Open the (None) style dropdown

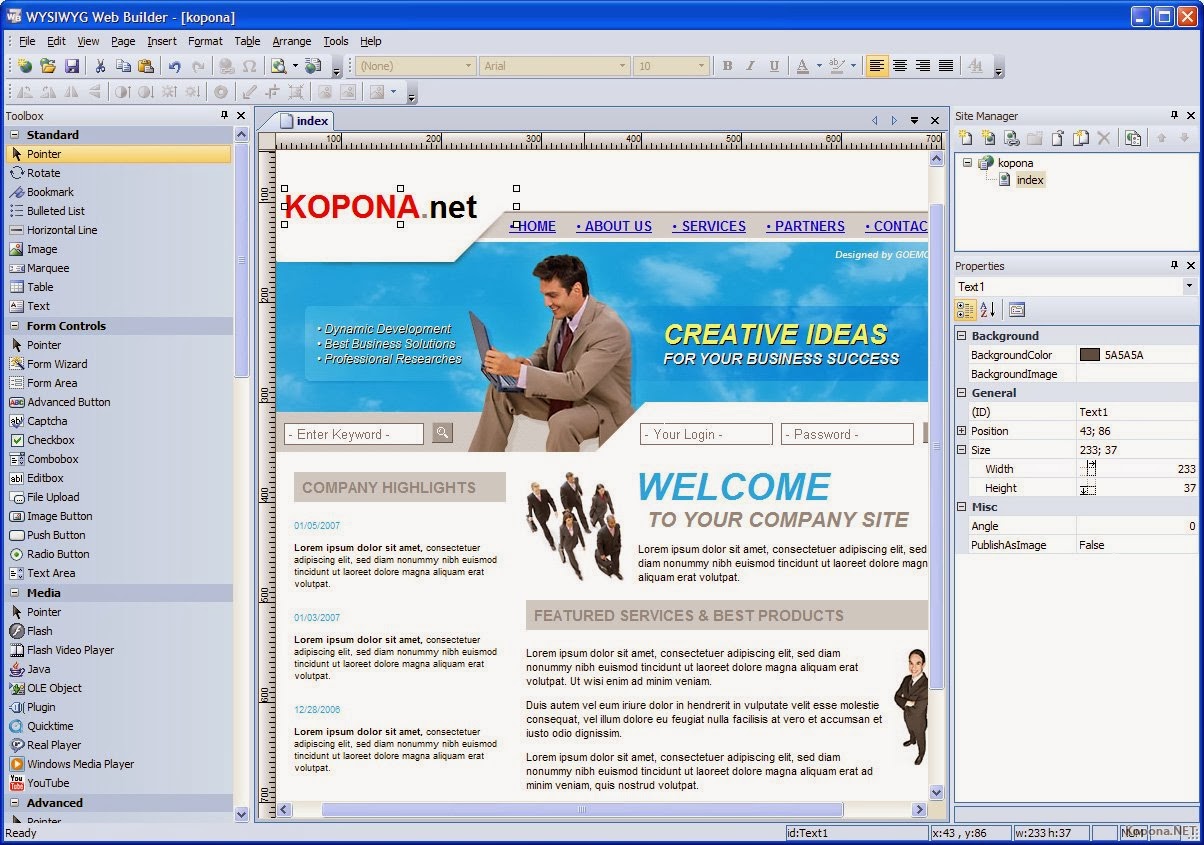click(468, 66)
